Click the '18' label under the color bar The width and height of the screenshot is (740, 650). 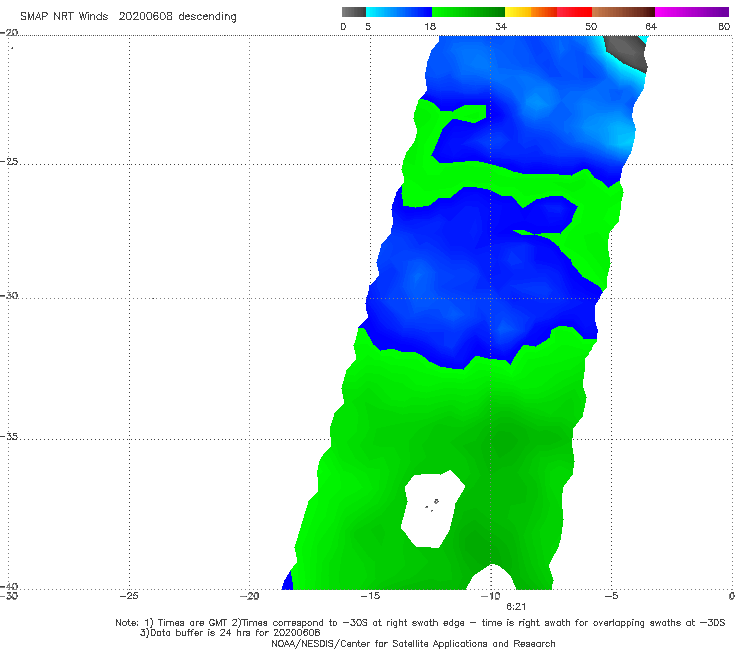pos(430,27)
